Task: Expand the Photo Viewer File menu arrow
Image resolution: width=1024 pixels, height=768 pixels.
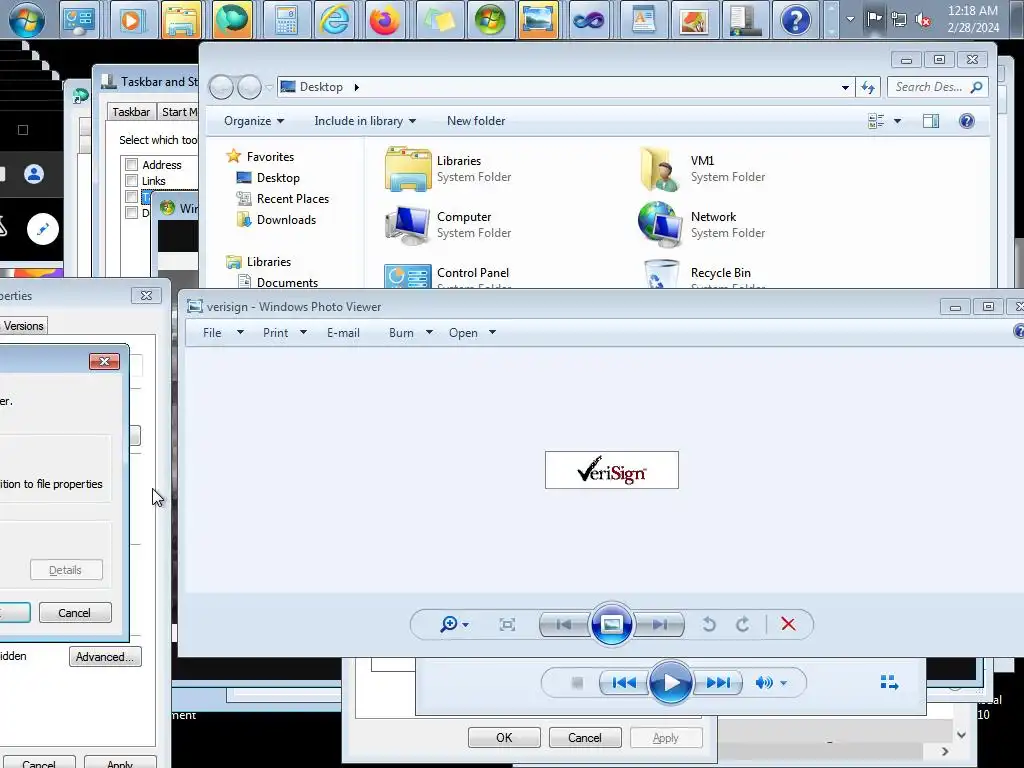Action: [240, 332]
